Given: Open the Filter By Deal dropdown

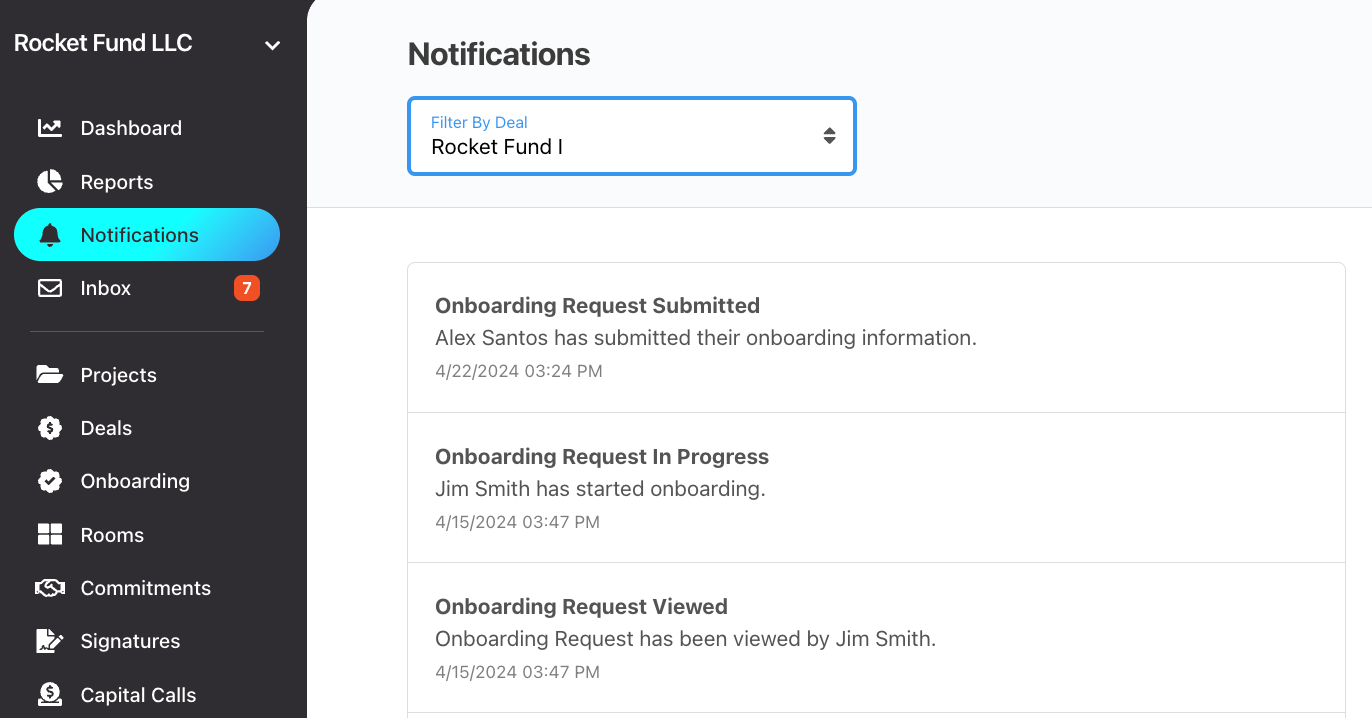Looking at the screenshot, I should 631,135.
